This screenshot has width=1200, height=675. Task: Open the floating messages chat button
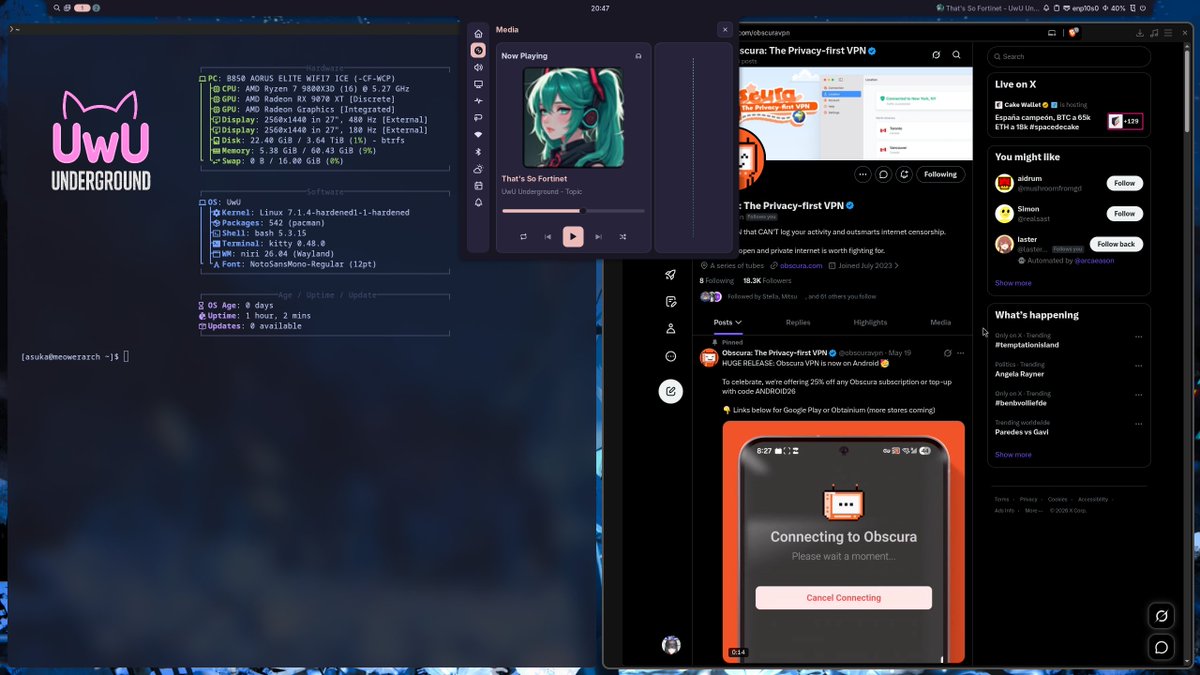click(1161, 647)
